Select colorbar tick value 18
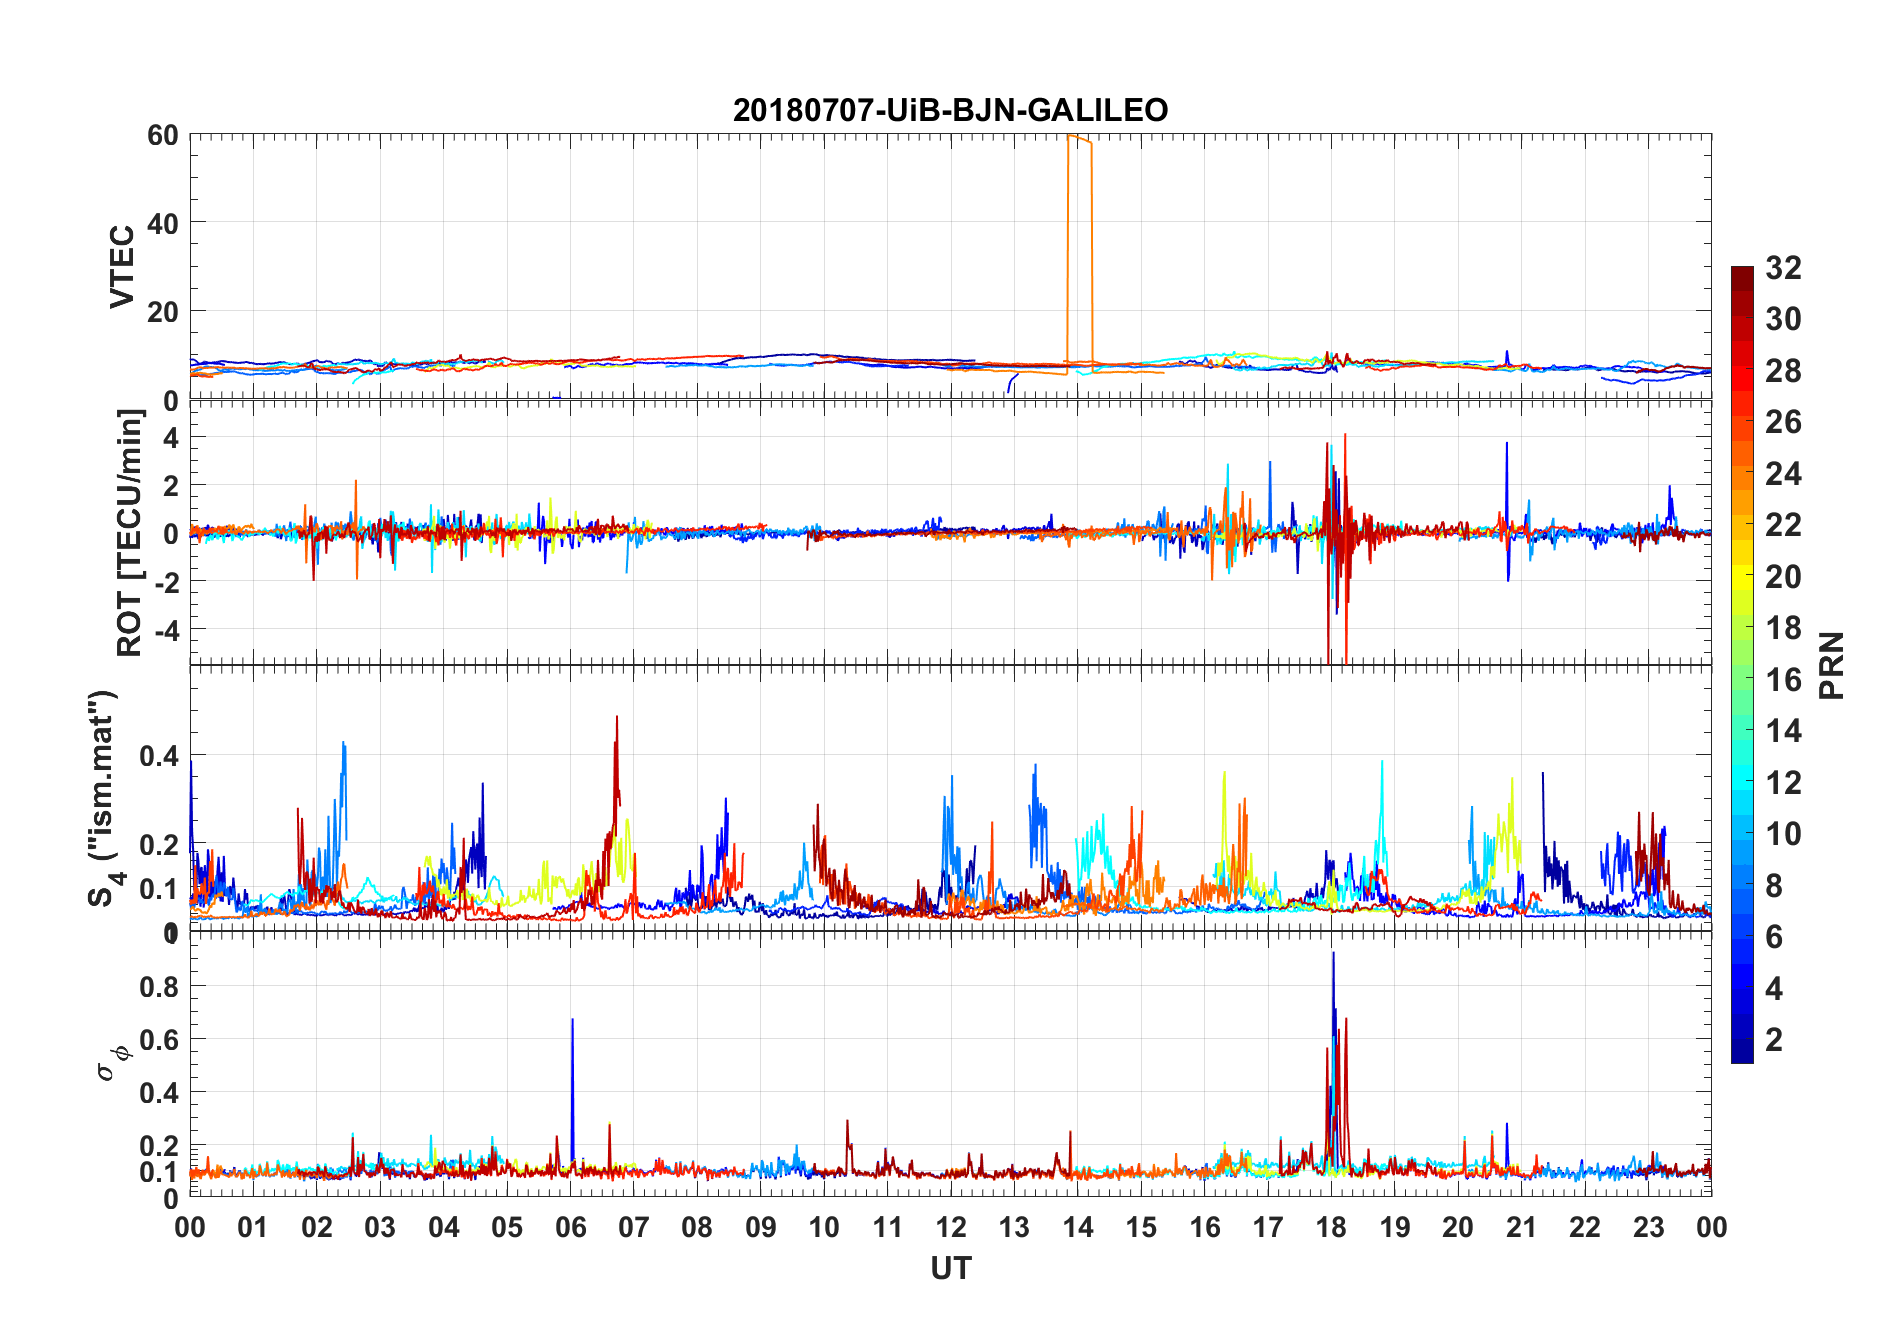The height and width of the screenshot is (1330, 1902). click(x=1783, y=628)
